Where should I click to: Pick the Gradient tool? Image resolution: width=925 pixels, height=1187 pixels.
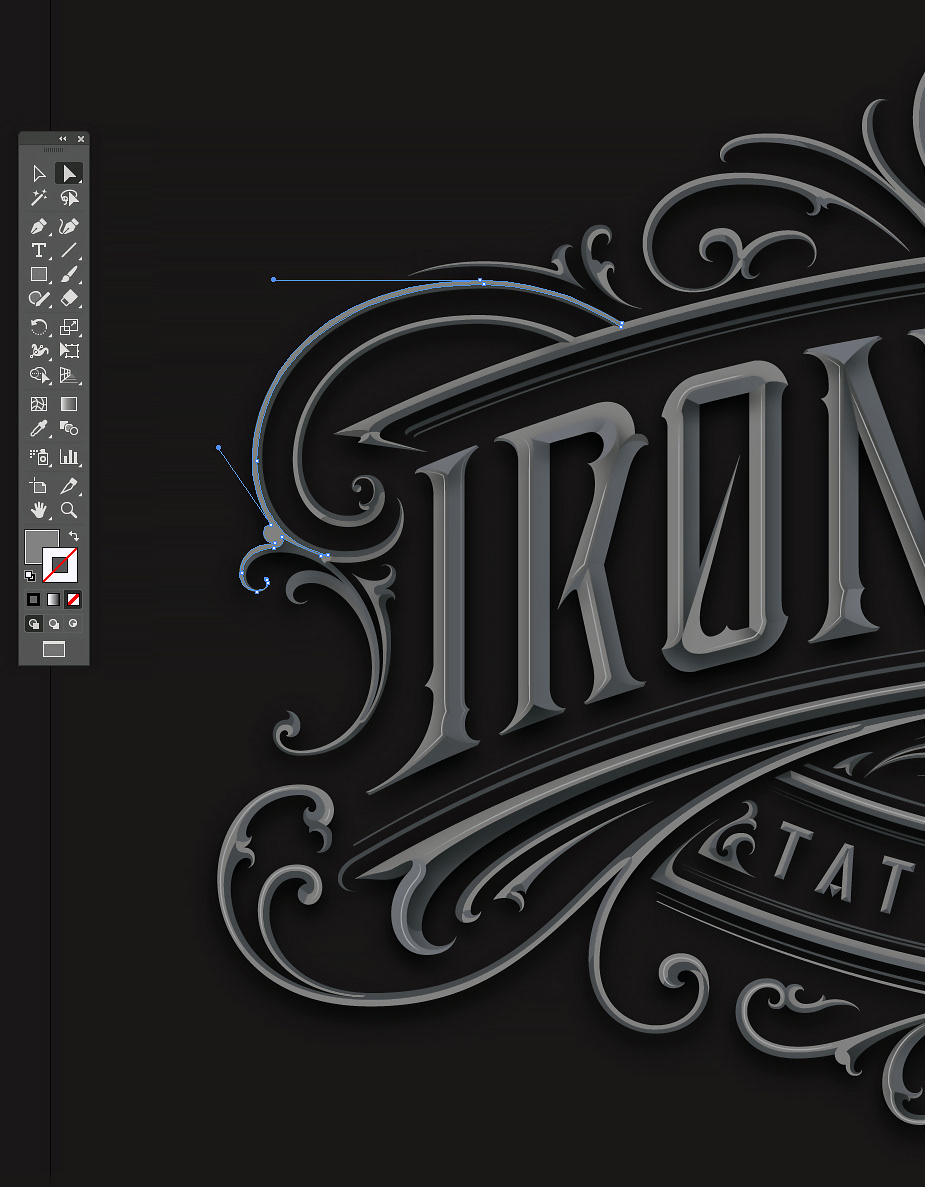coord(69,404)
